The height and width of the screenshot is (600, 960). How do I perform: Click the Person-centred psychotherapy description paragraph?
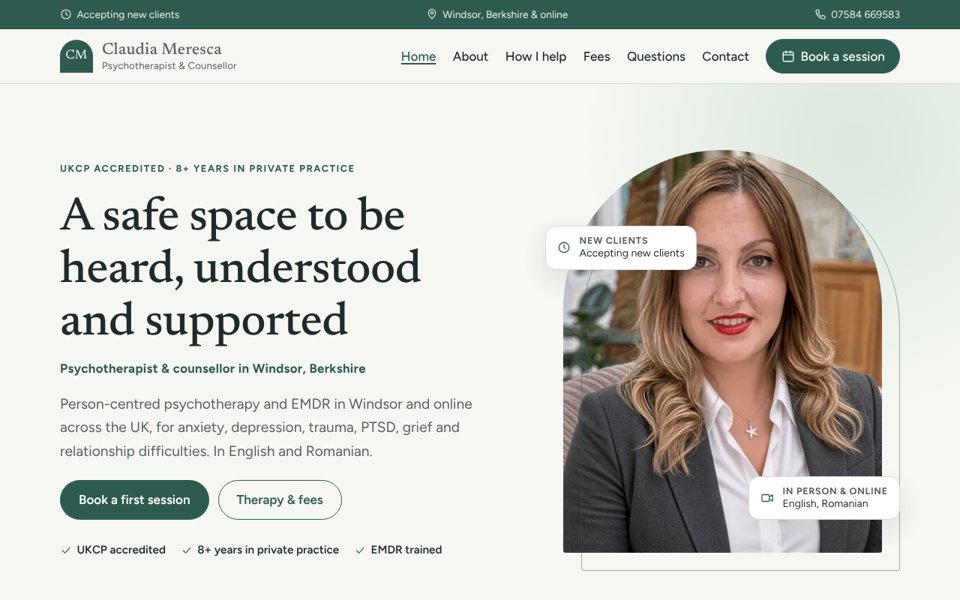tap(266, 427)
